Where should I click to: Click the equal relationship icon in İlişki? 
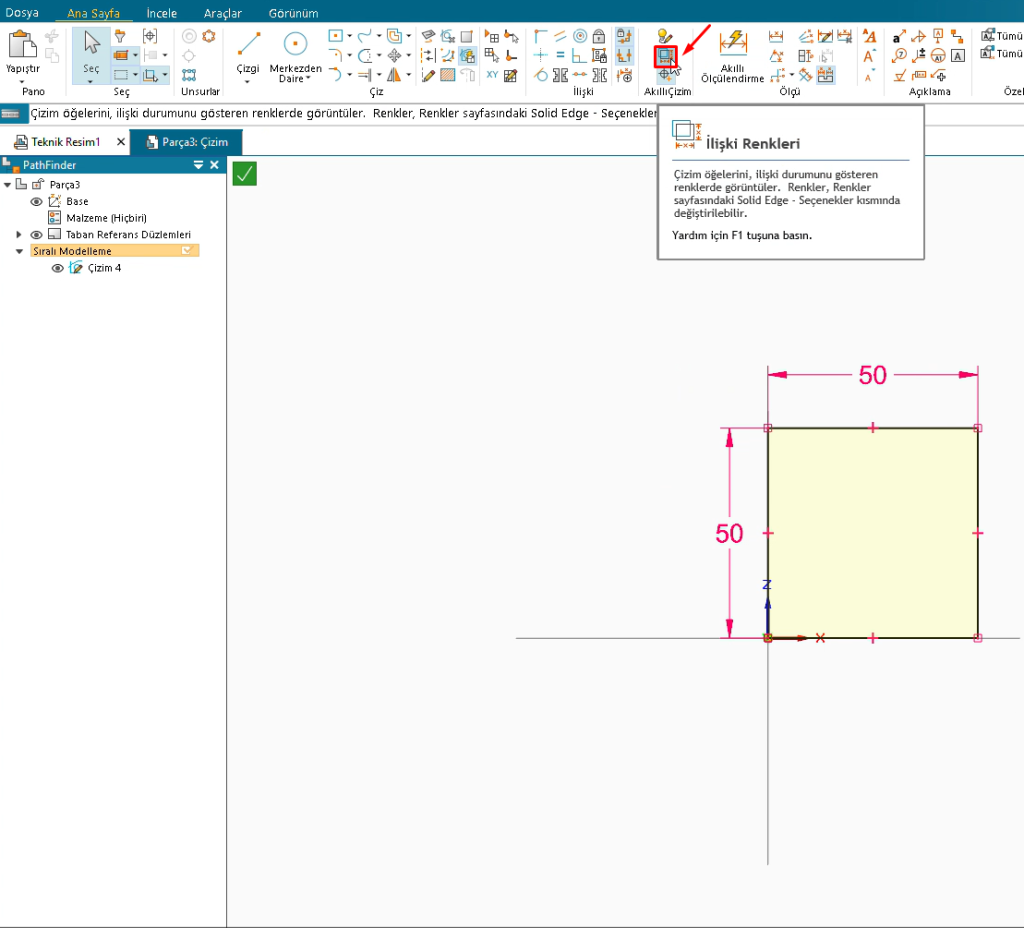pos(560,55)
